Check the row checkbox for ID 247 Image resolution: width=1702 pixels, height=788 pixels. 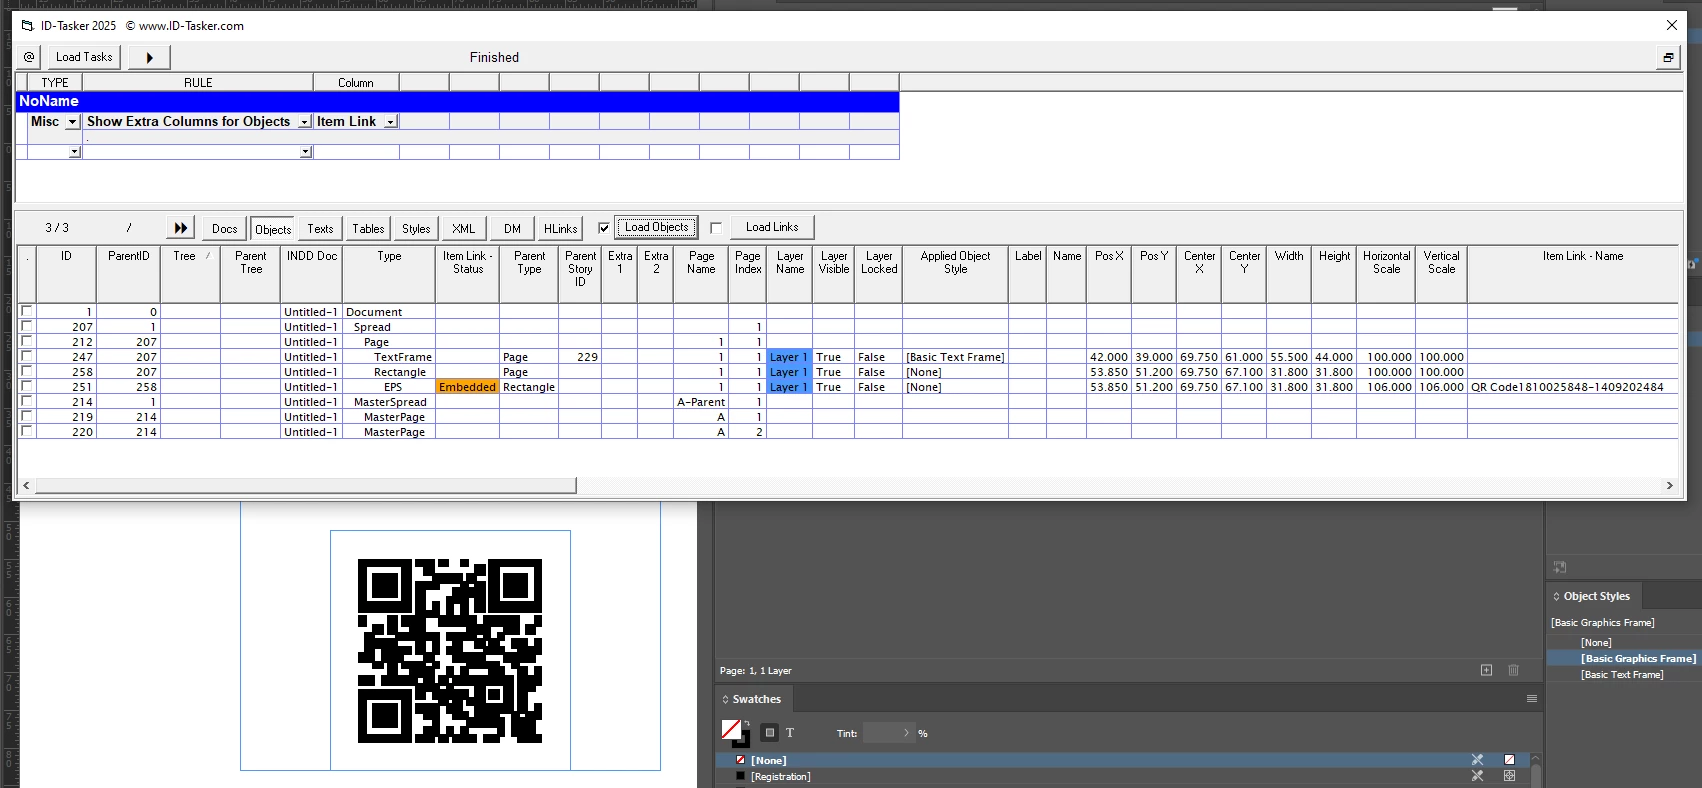click(26, 356)
